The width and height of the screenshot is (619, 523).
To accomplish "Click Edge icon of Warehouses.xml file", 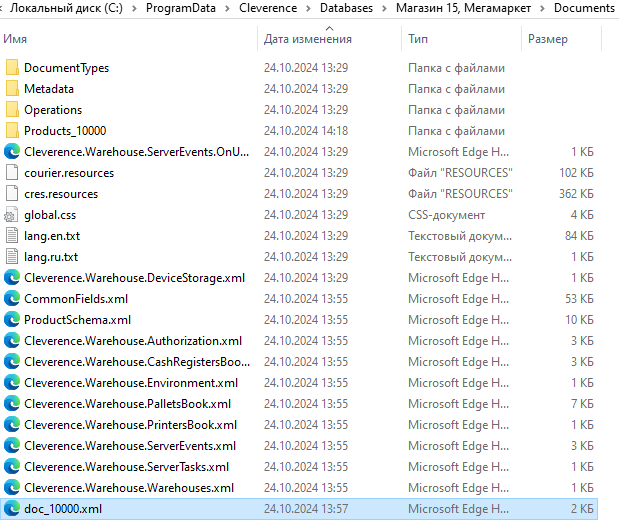I will pos(12,487).
